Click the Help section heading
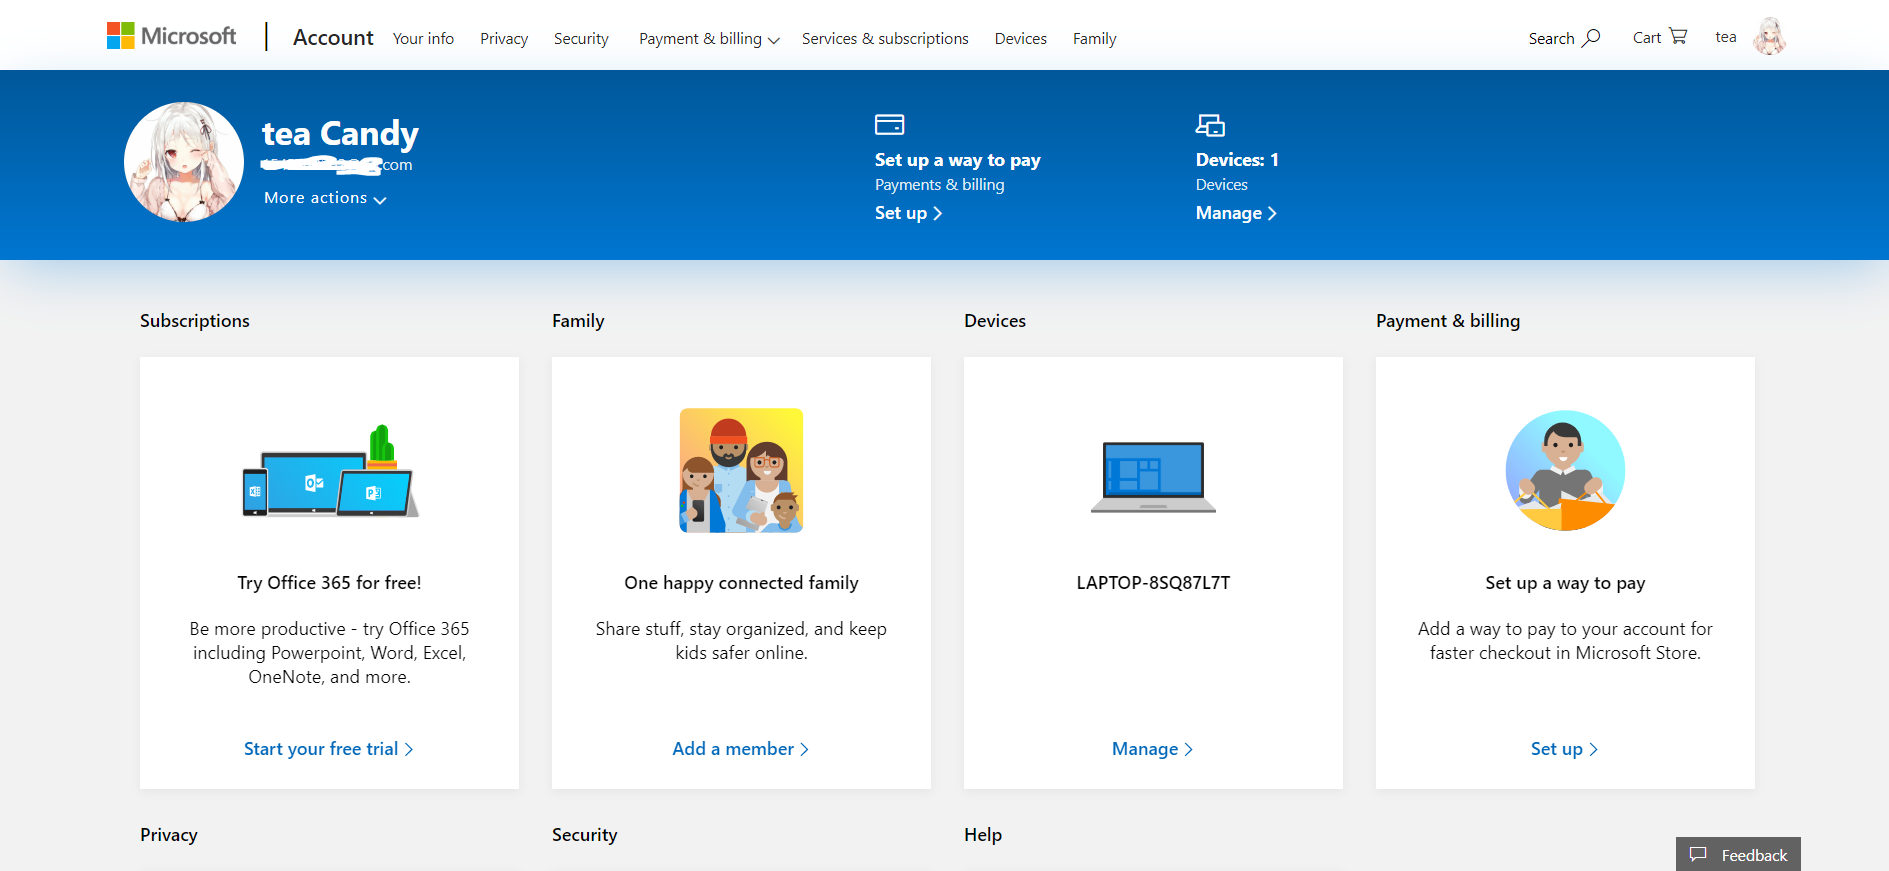Image resolution: width=1889 pixels, height=871 pixels. (x=983, y=835)
